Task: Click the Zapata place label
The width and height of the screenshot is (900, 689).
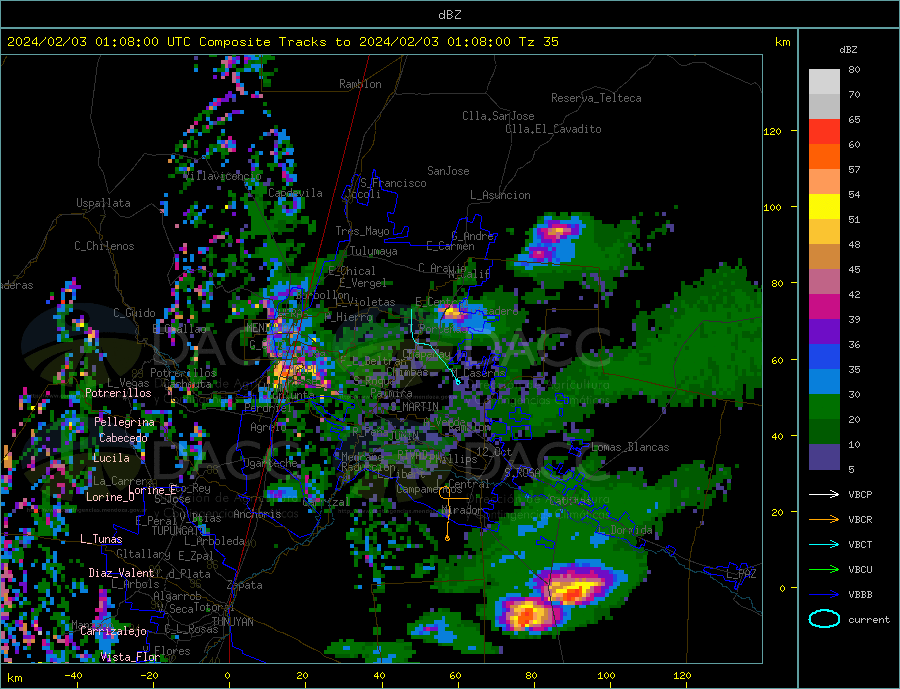Action: click(245, 585)
